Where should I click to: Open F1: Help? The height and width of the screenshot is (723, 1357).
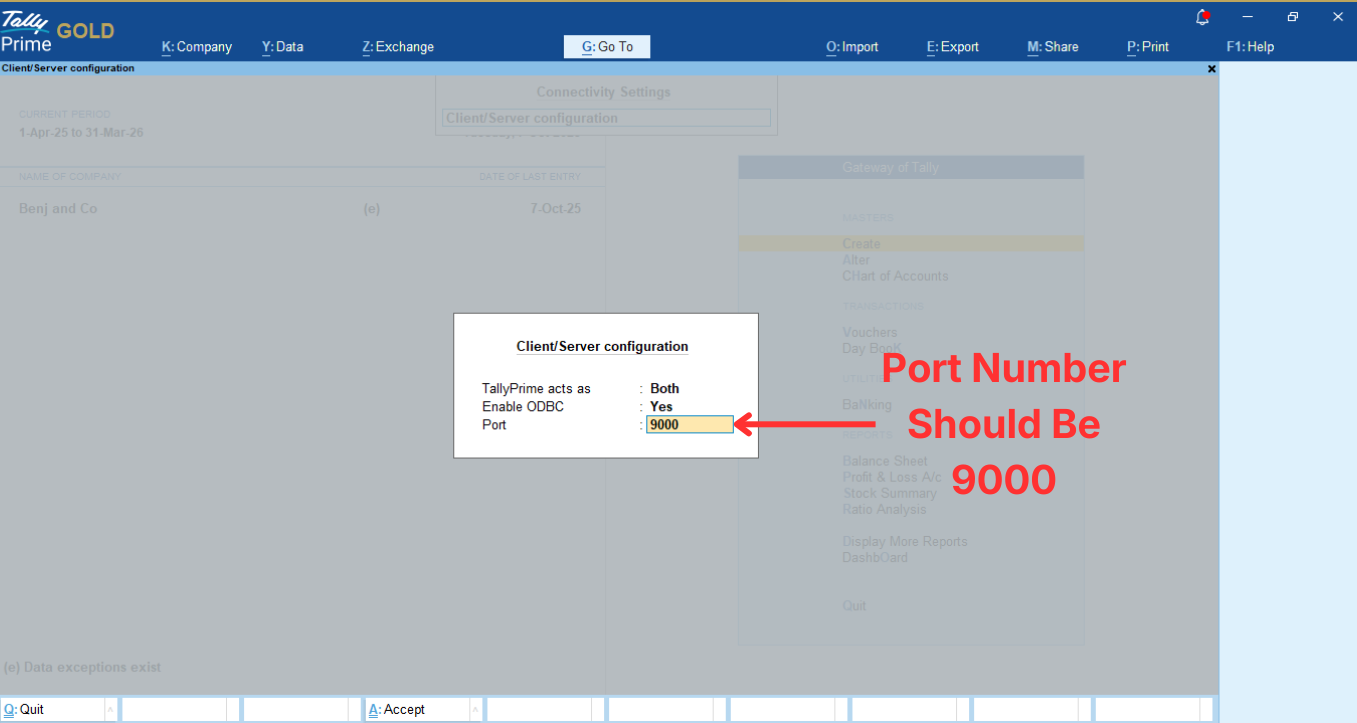[1250, 47]
